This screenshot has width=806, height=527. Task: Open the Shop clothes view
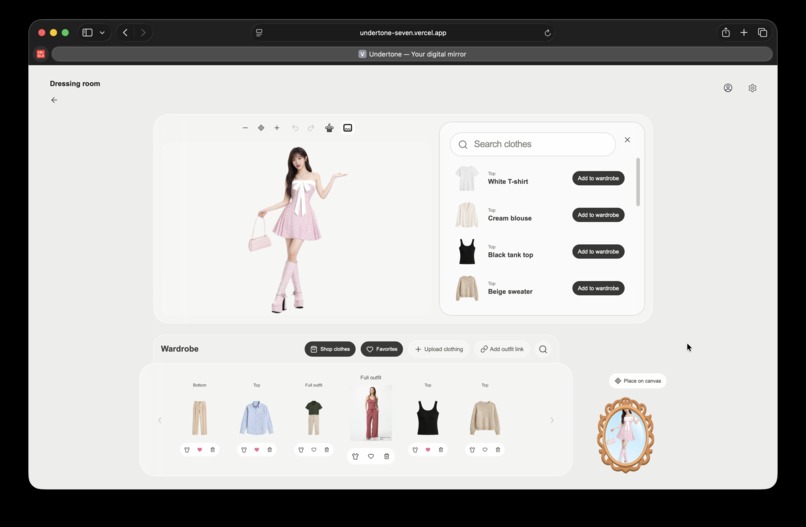330,349
